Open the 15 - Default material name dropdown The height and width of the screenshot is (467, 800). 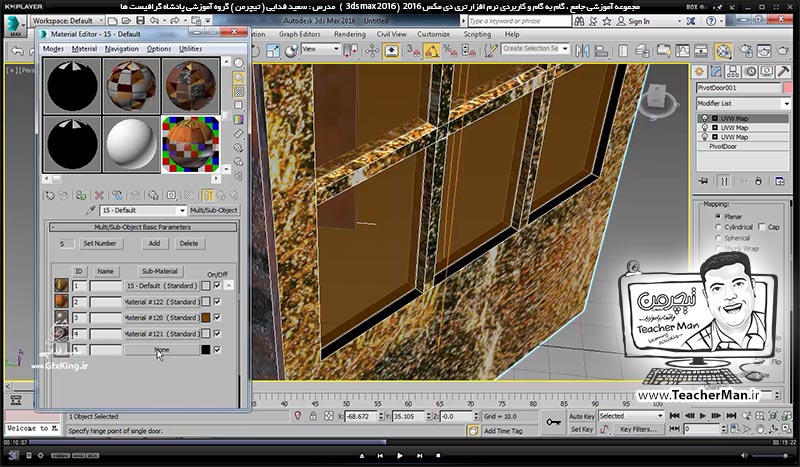coord(143,210)
